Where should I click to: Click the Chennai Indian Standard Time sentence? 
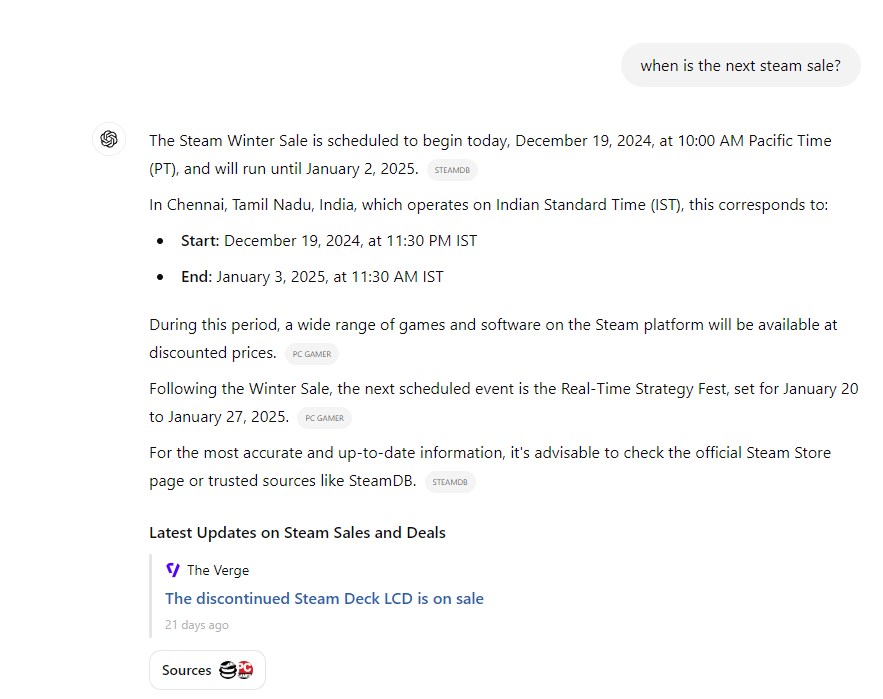(488, 205)
